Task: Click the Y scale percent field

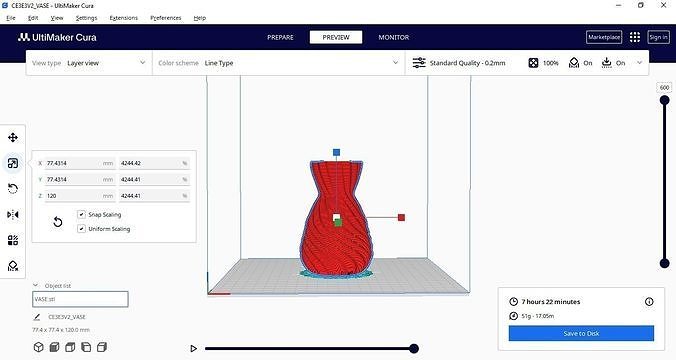Action: [154, 179]
